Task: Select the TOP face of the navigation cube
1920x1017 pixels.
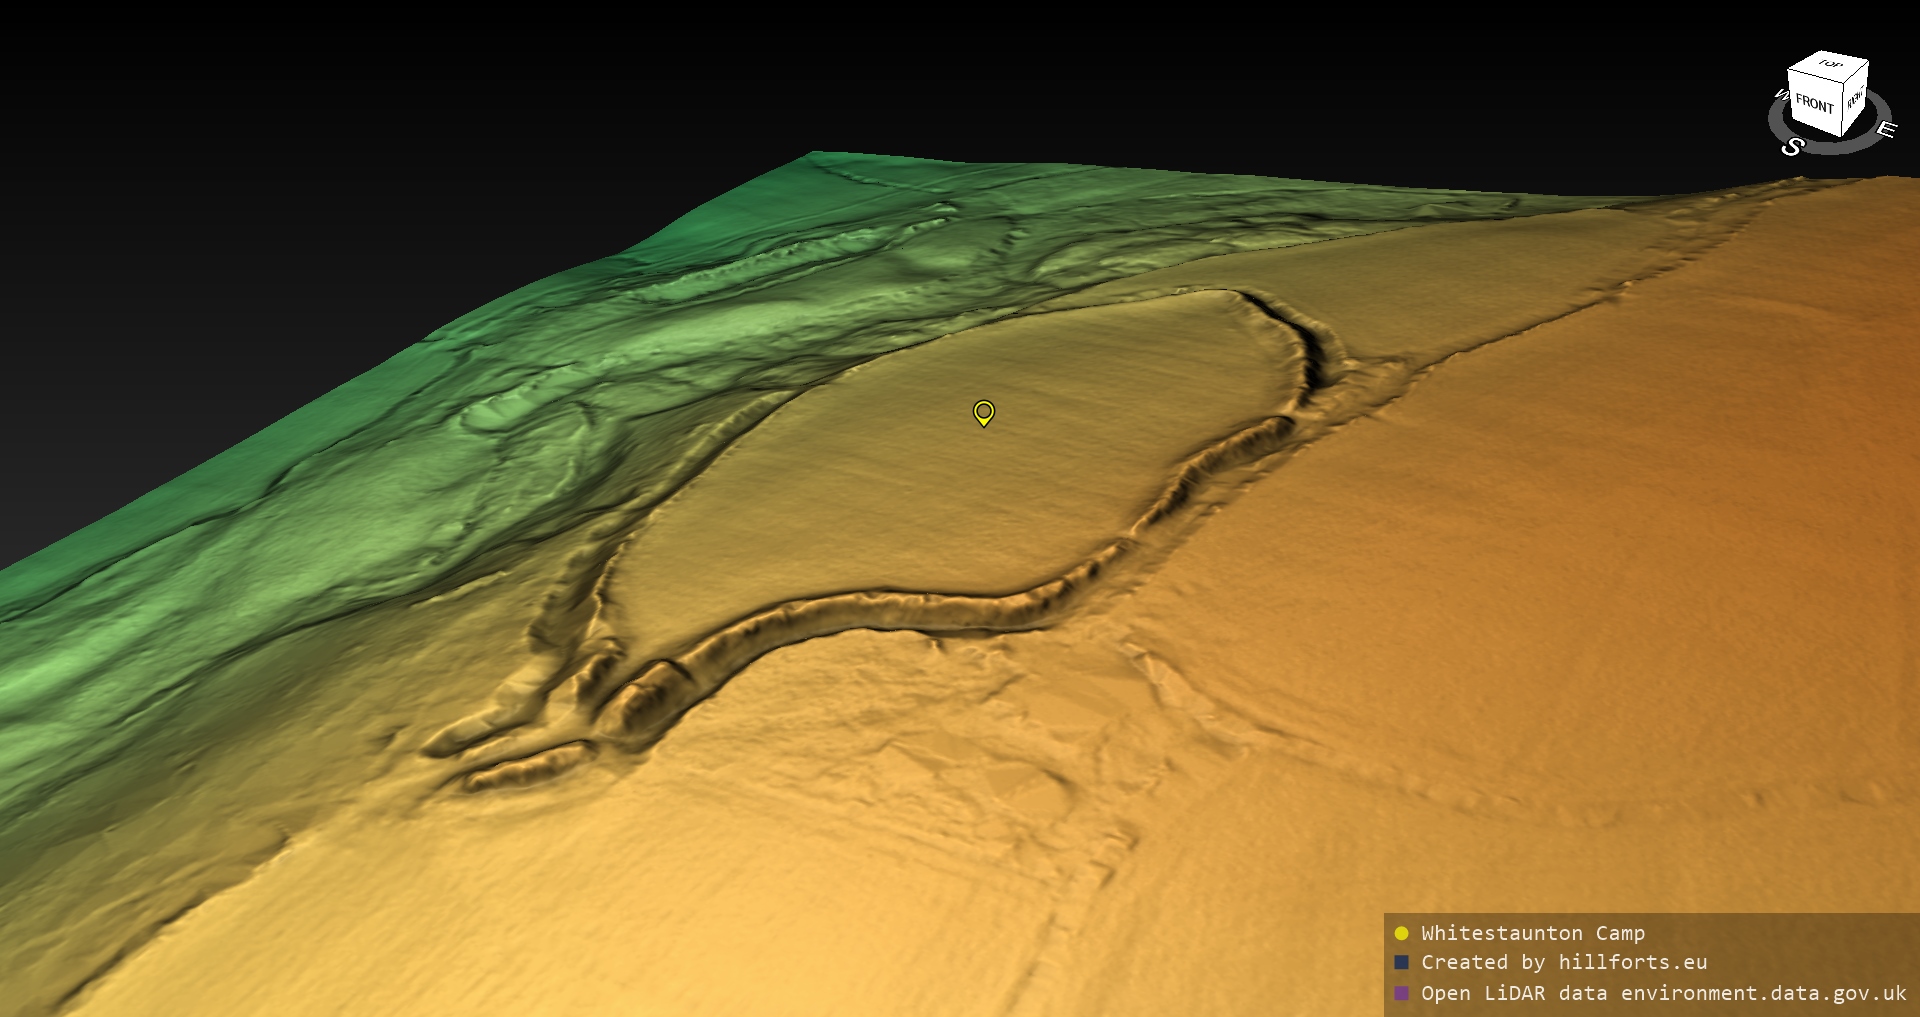Action: 1830,65
